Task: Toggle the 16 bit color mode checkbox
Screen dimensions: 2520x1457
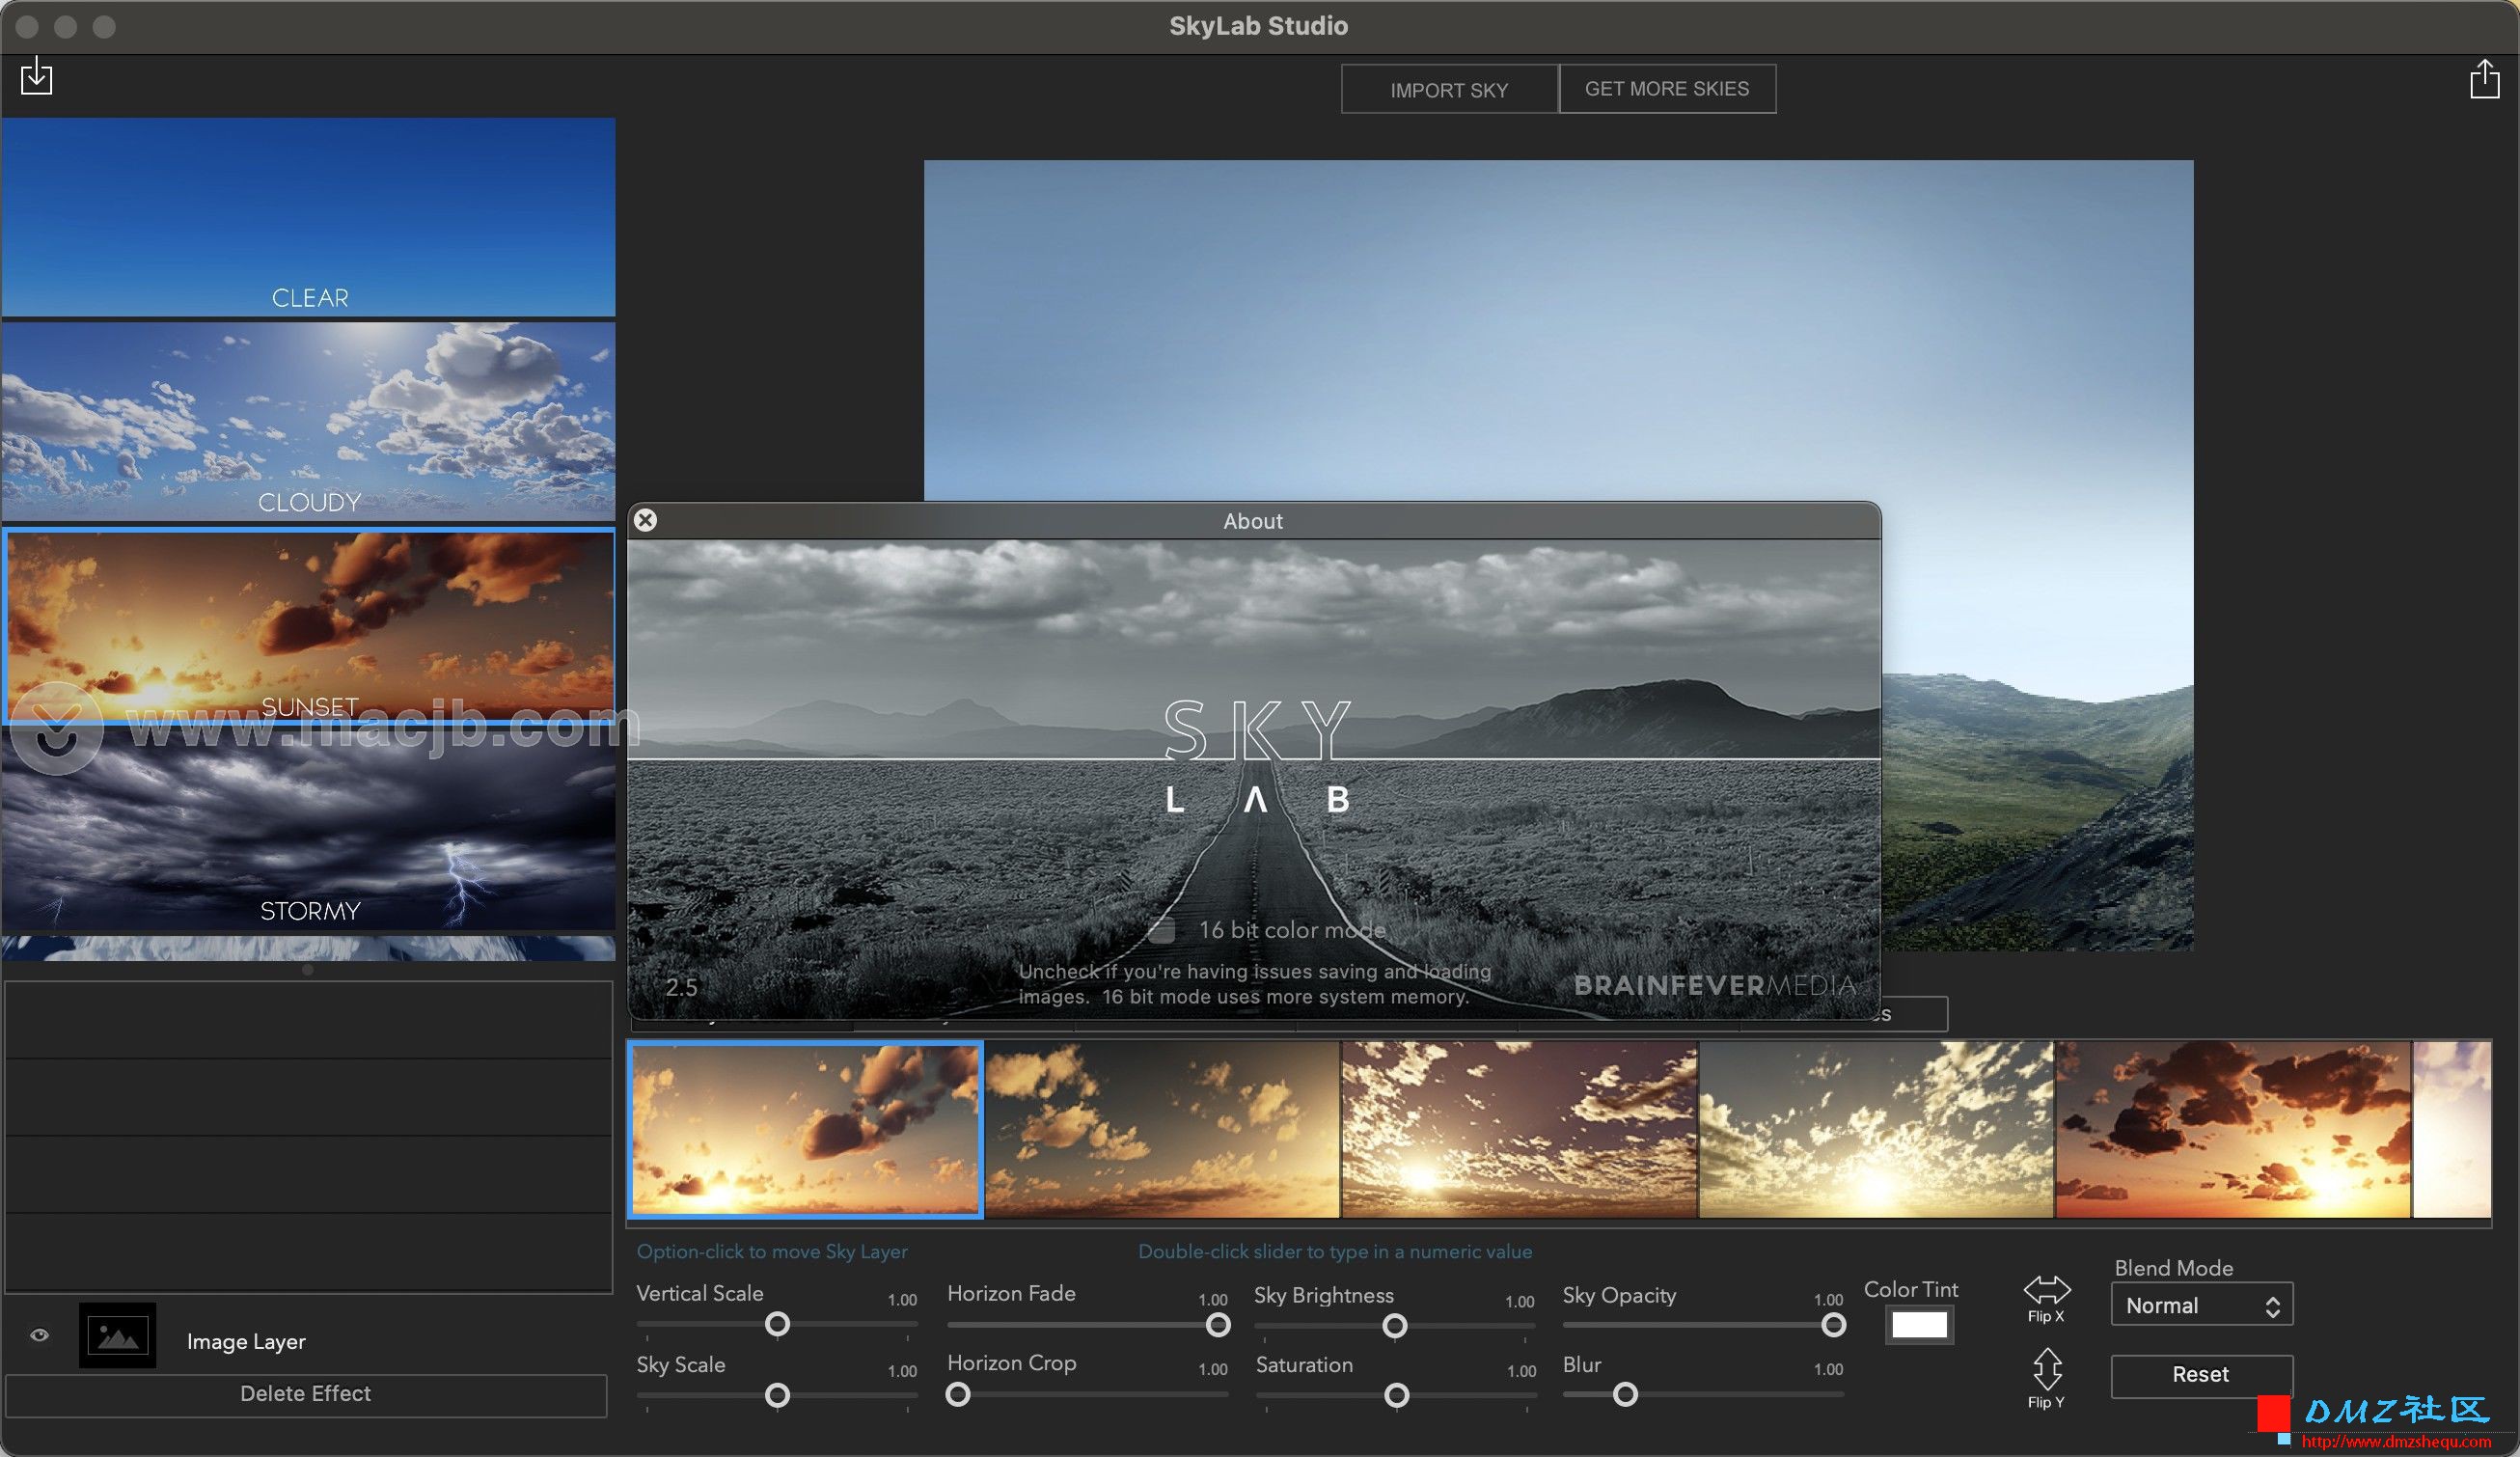Action: pyautogui.click(x=1161, y=930)
